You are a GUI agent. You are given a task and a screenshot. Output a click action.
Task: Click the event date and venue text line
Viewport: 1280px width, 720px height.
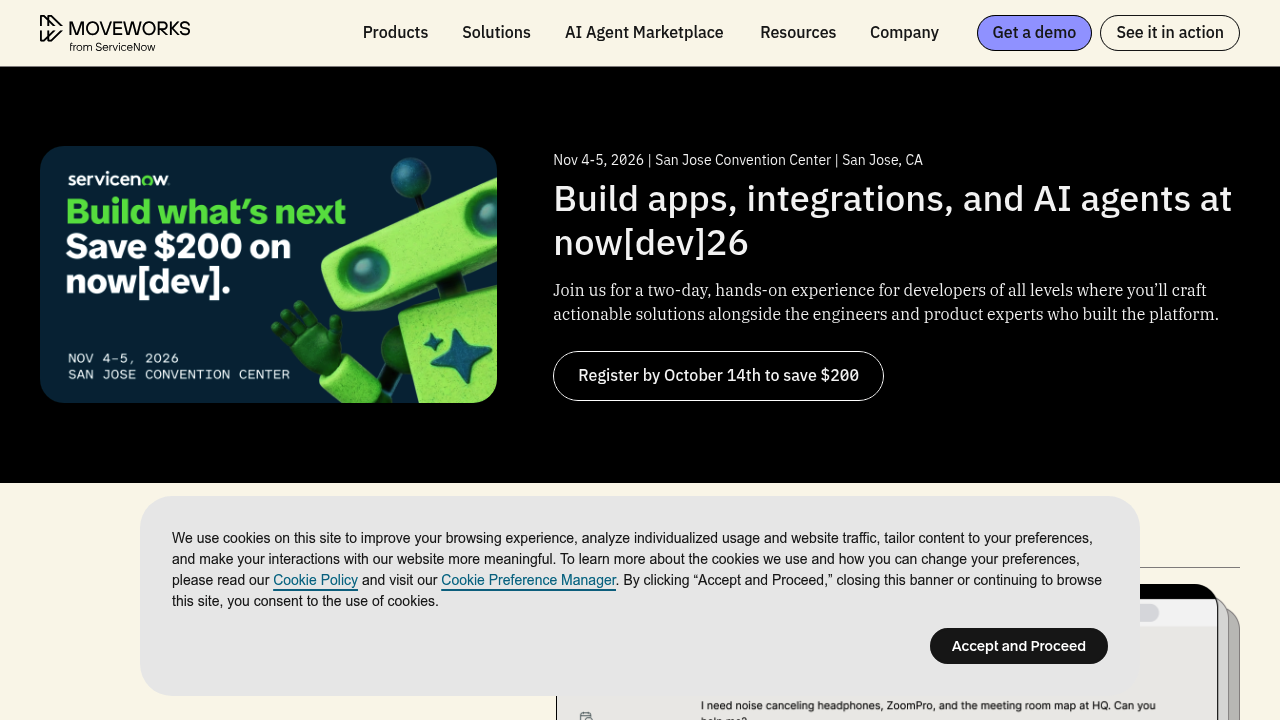point(738,160)
